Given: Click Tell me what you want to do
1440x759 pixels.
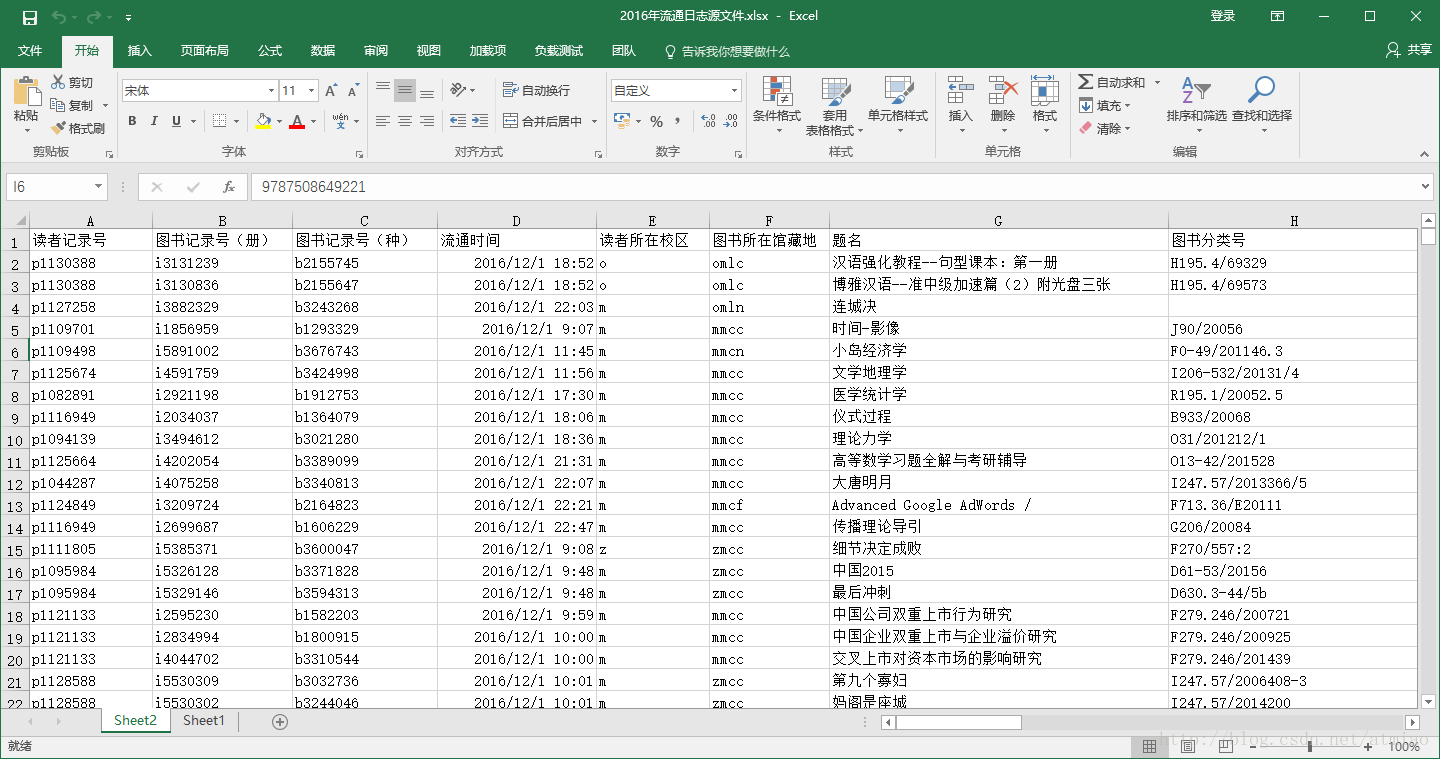Looking at the screenshot, I should (x=727, y=51).
